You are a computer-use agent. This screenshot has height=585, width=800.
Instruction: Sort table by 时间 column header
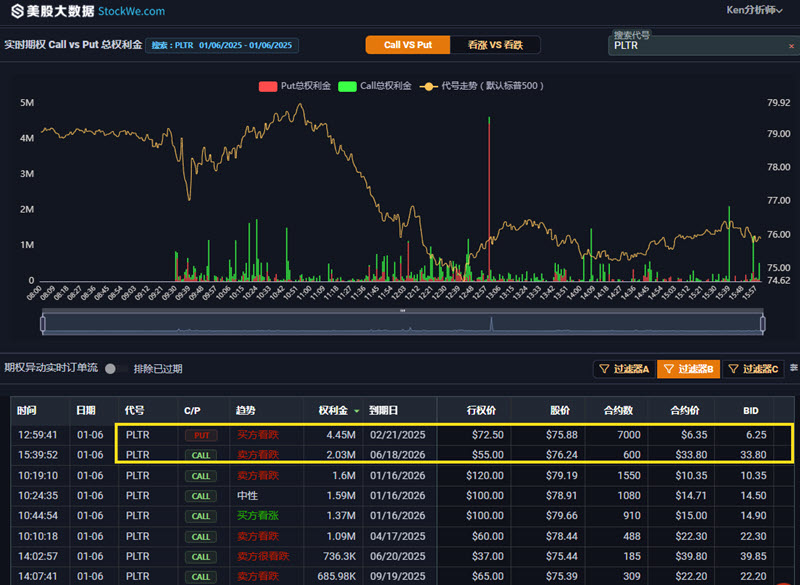tap(26, 411)
